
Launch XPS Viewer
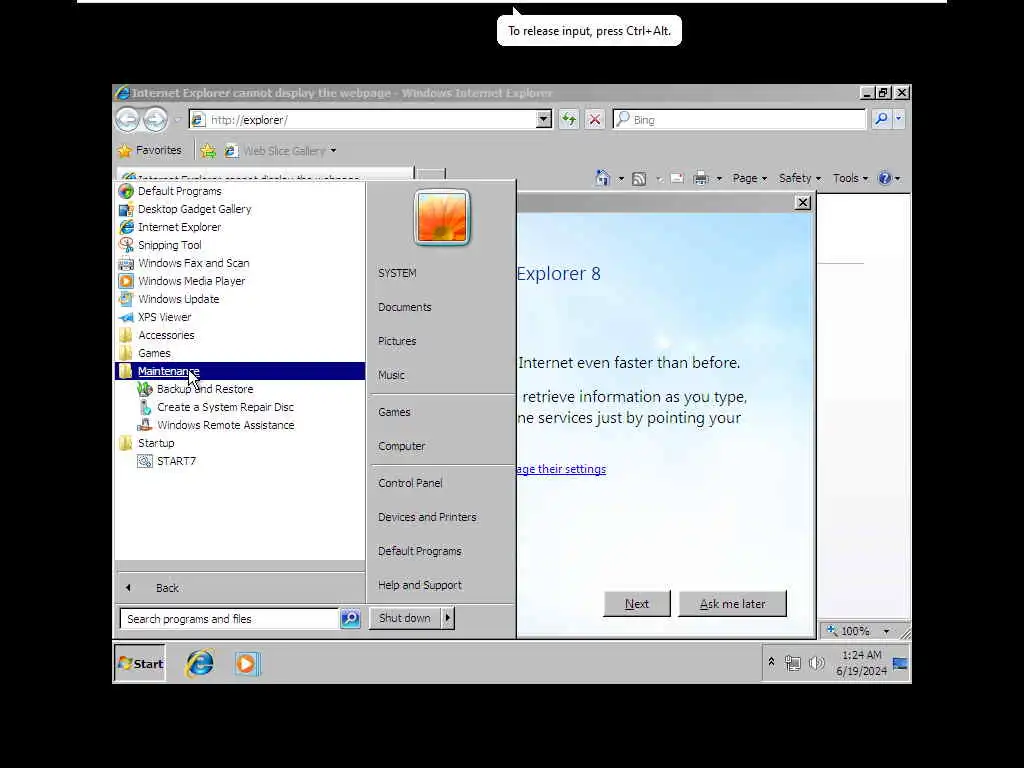click(164, 317)
